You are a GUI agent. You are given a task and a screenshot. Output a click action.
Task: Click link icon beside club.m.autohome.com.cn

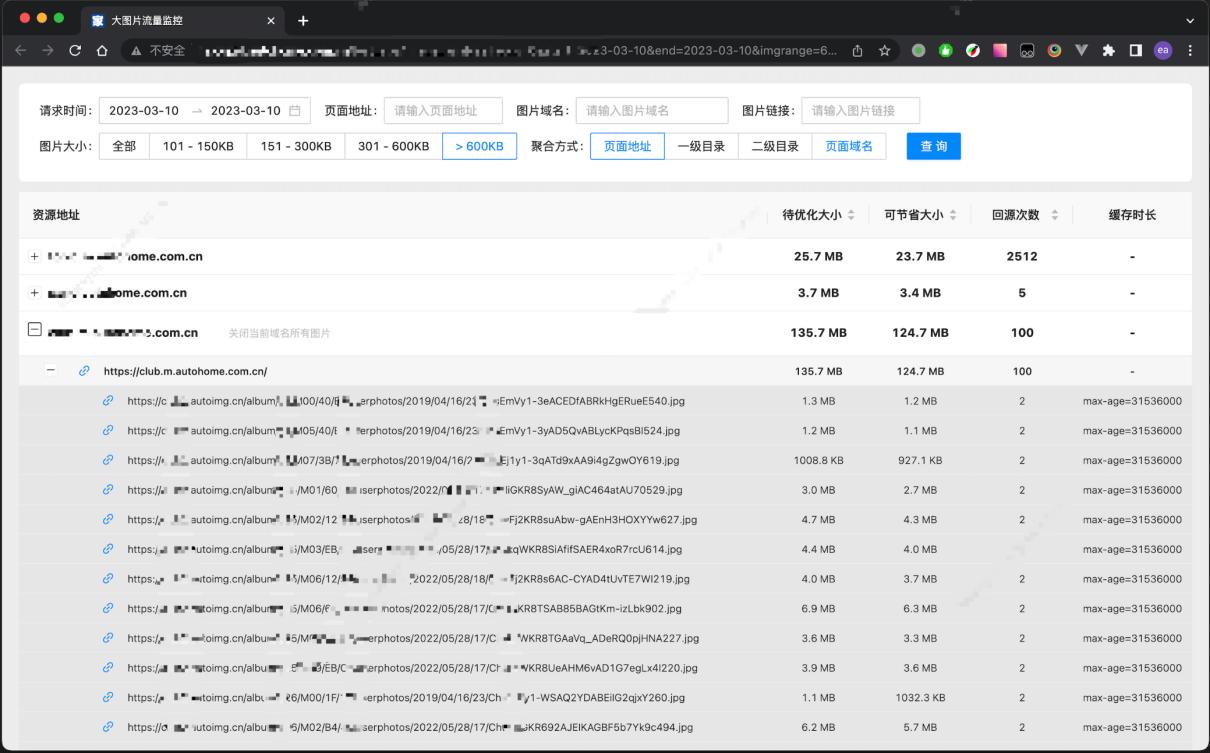coord(84,371)
